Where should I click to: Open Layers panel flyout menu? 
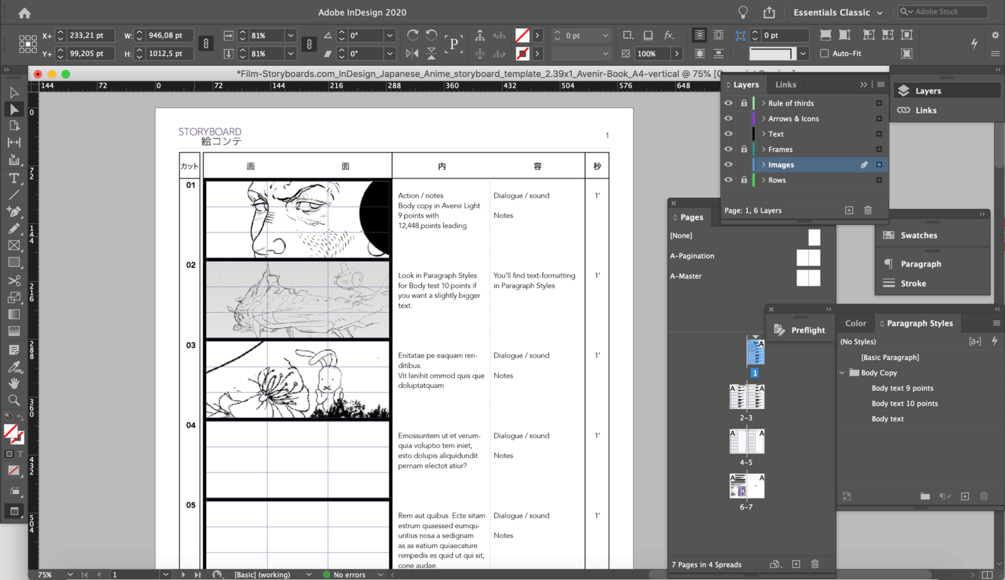(x=881, y=85)
